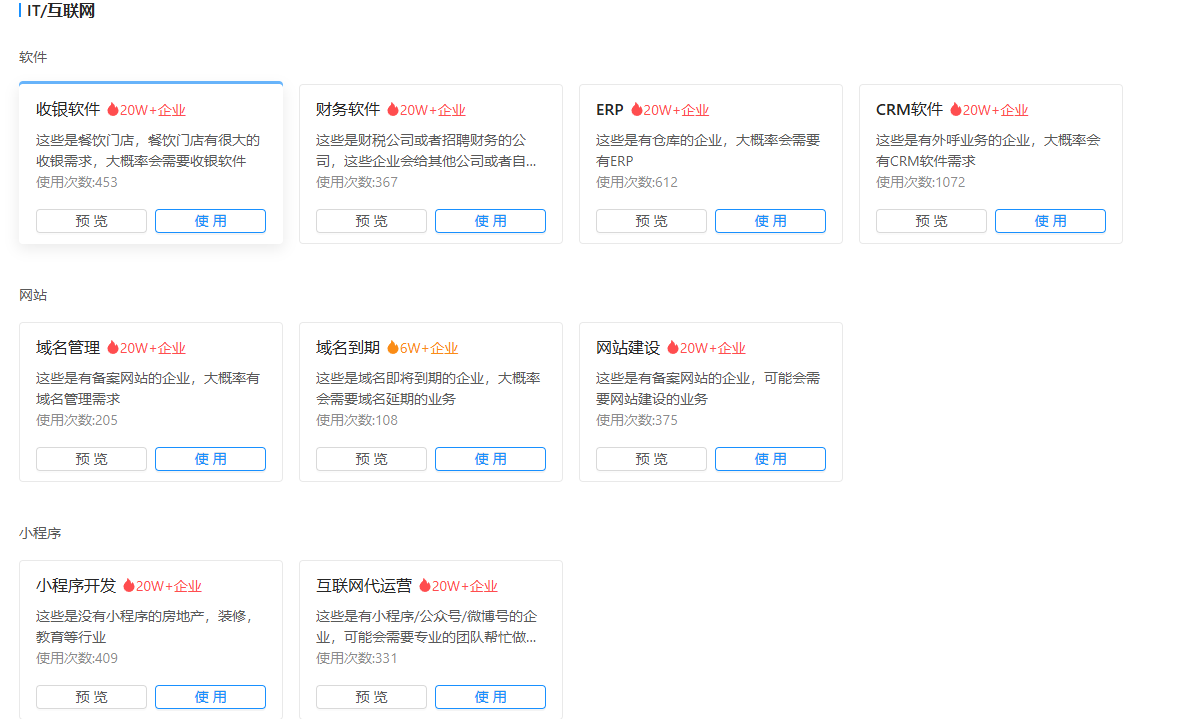The width and height of the screenshot is (1193, 719).
Task: Click the 使用次数:367 text
Action: pos(357,182)
